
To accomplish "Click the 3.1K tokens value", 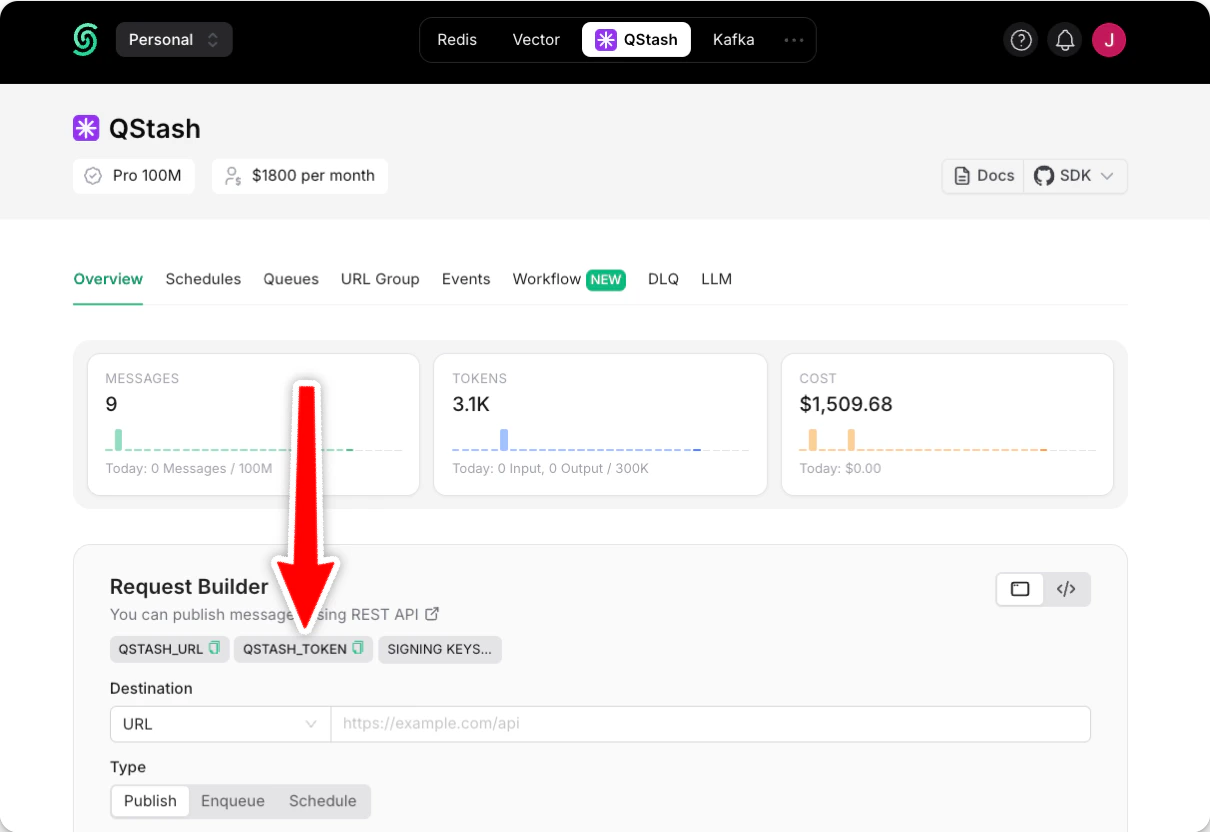I will (471, 404).
